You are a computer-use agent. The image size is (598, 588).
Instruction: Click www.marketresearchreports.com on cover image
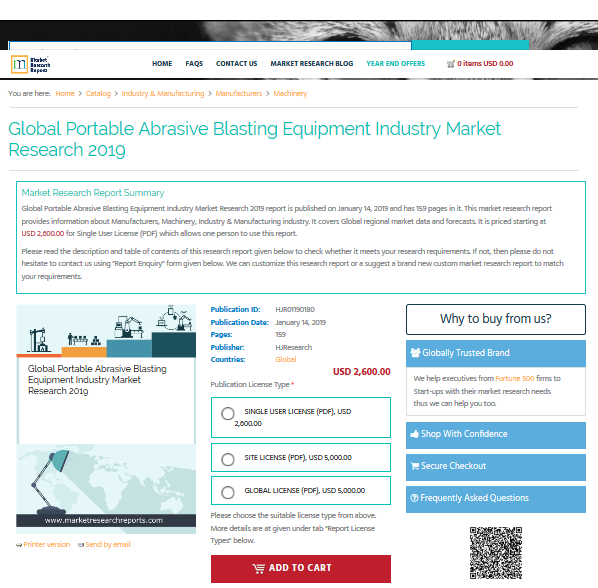click(104, 521)
